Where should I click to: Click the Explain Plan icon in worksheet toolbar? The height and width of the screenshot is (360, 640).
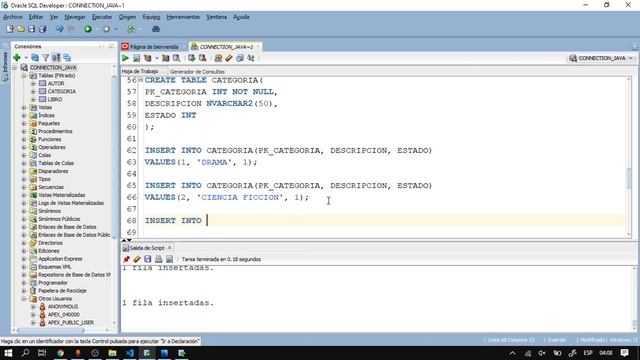coord(147,58)
